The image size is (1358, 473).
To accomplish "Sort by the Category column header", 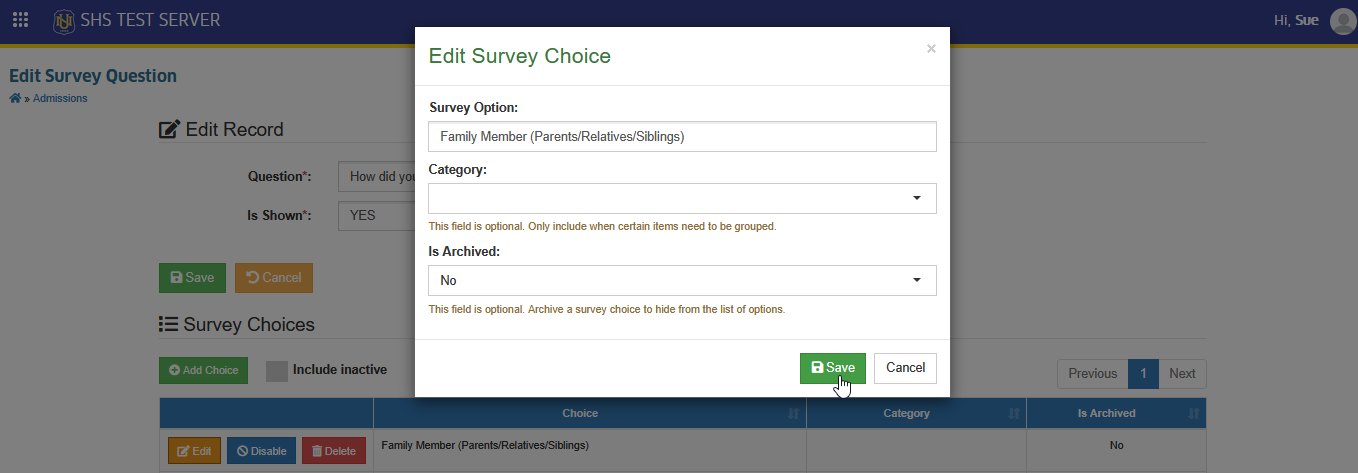I will [916, 413].
